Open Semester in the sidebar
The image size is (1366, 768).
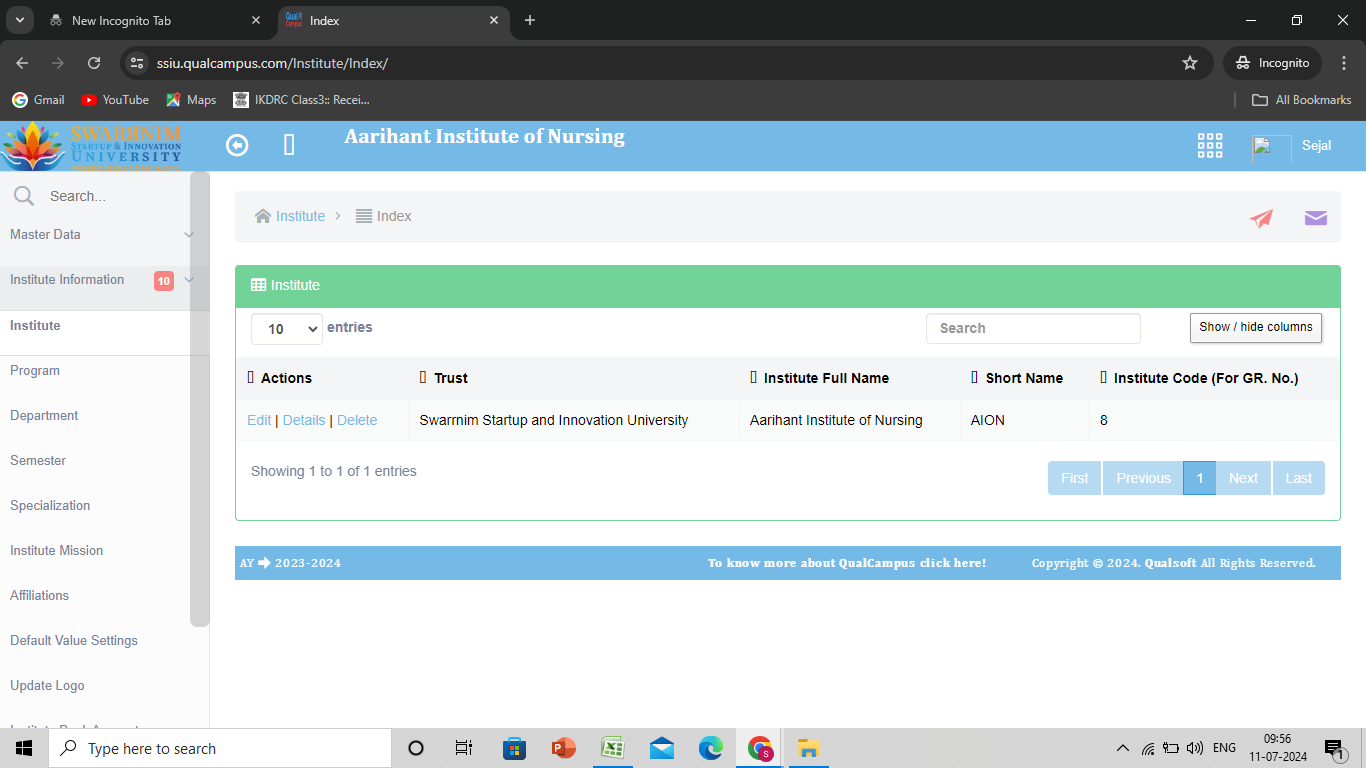pos(38,461)
